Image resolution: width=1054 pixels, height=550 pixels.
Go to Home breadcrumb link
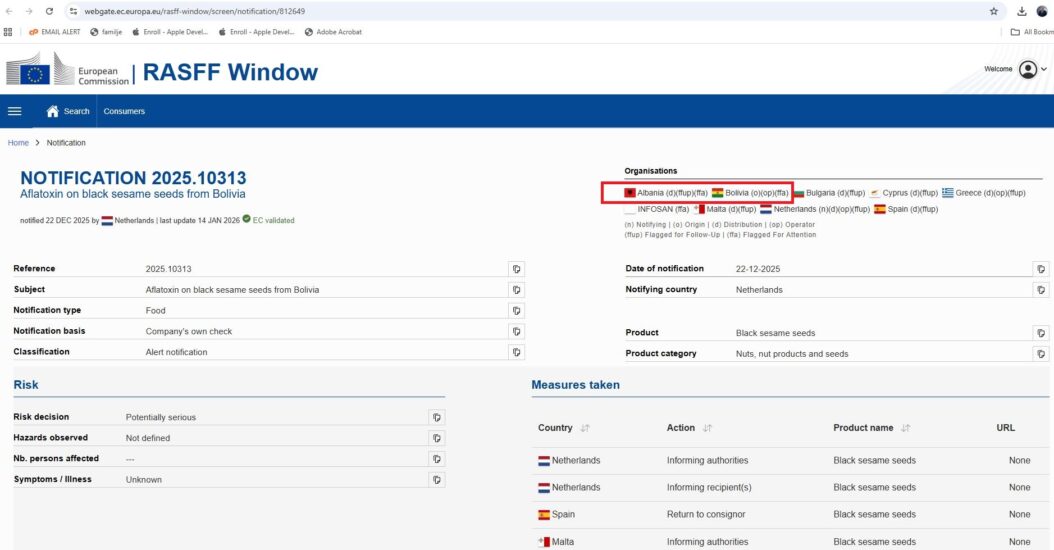click(x=18, y=143)
